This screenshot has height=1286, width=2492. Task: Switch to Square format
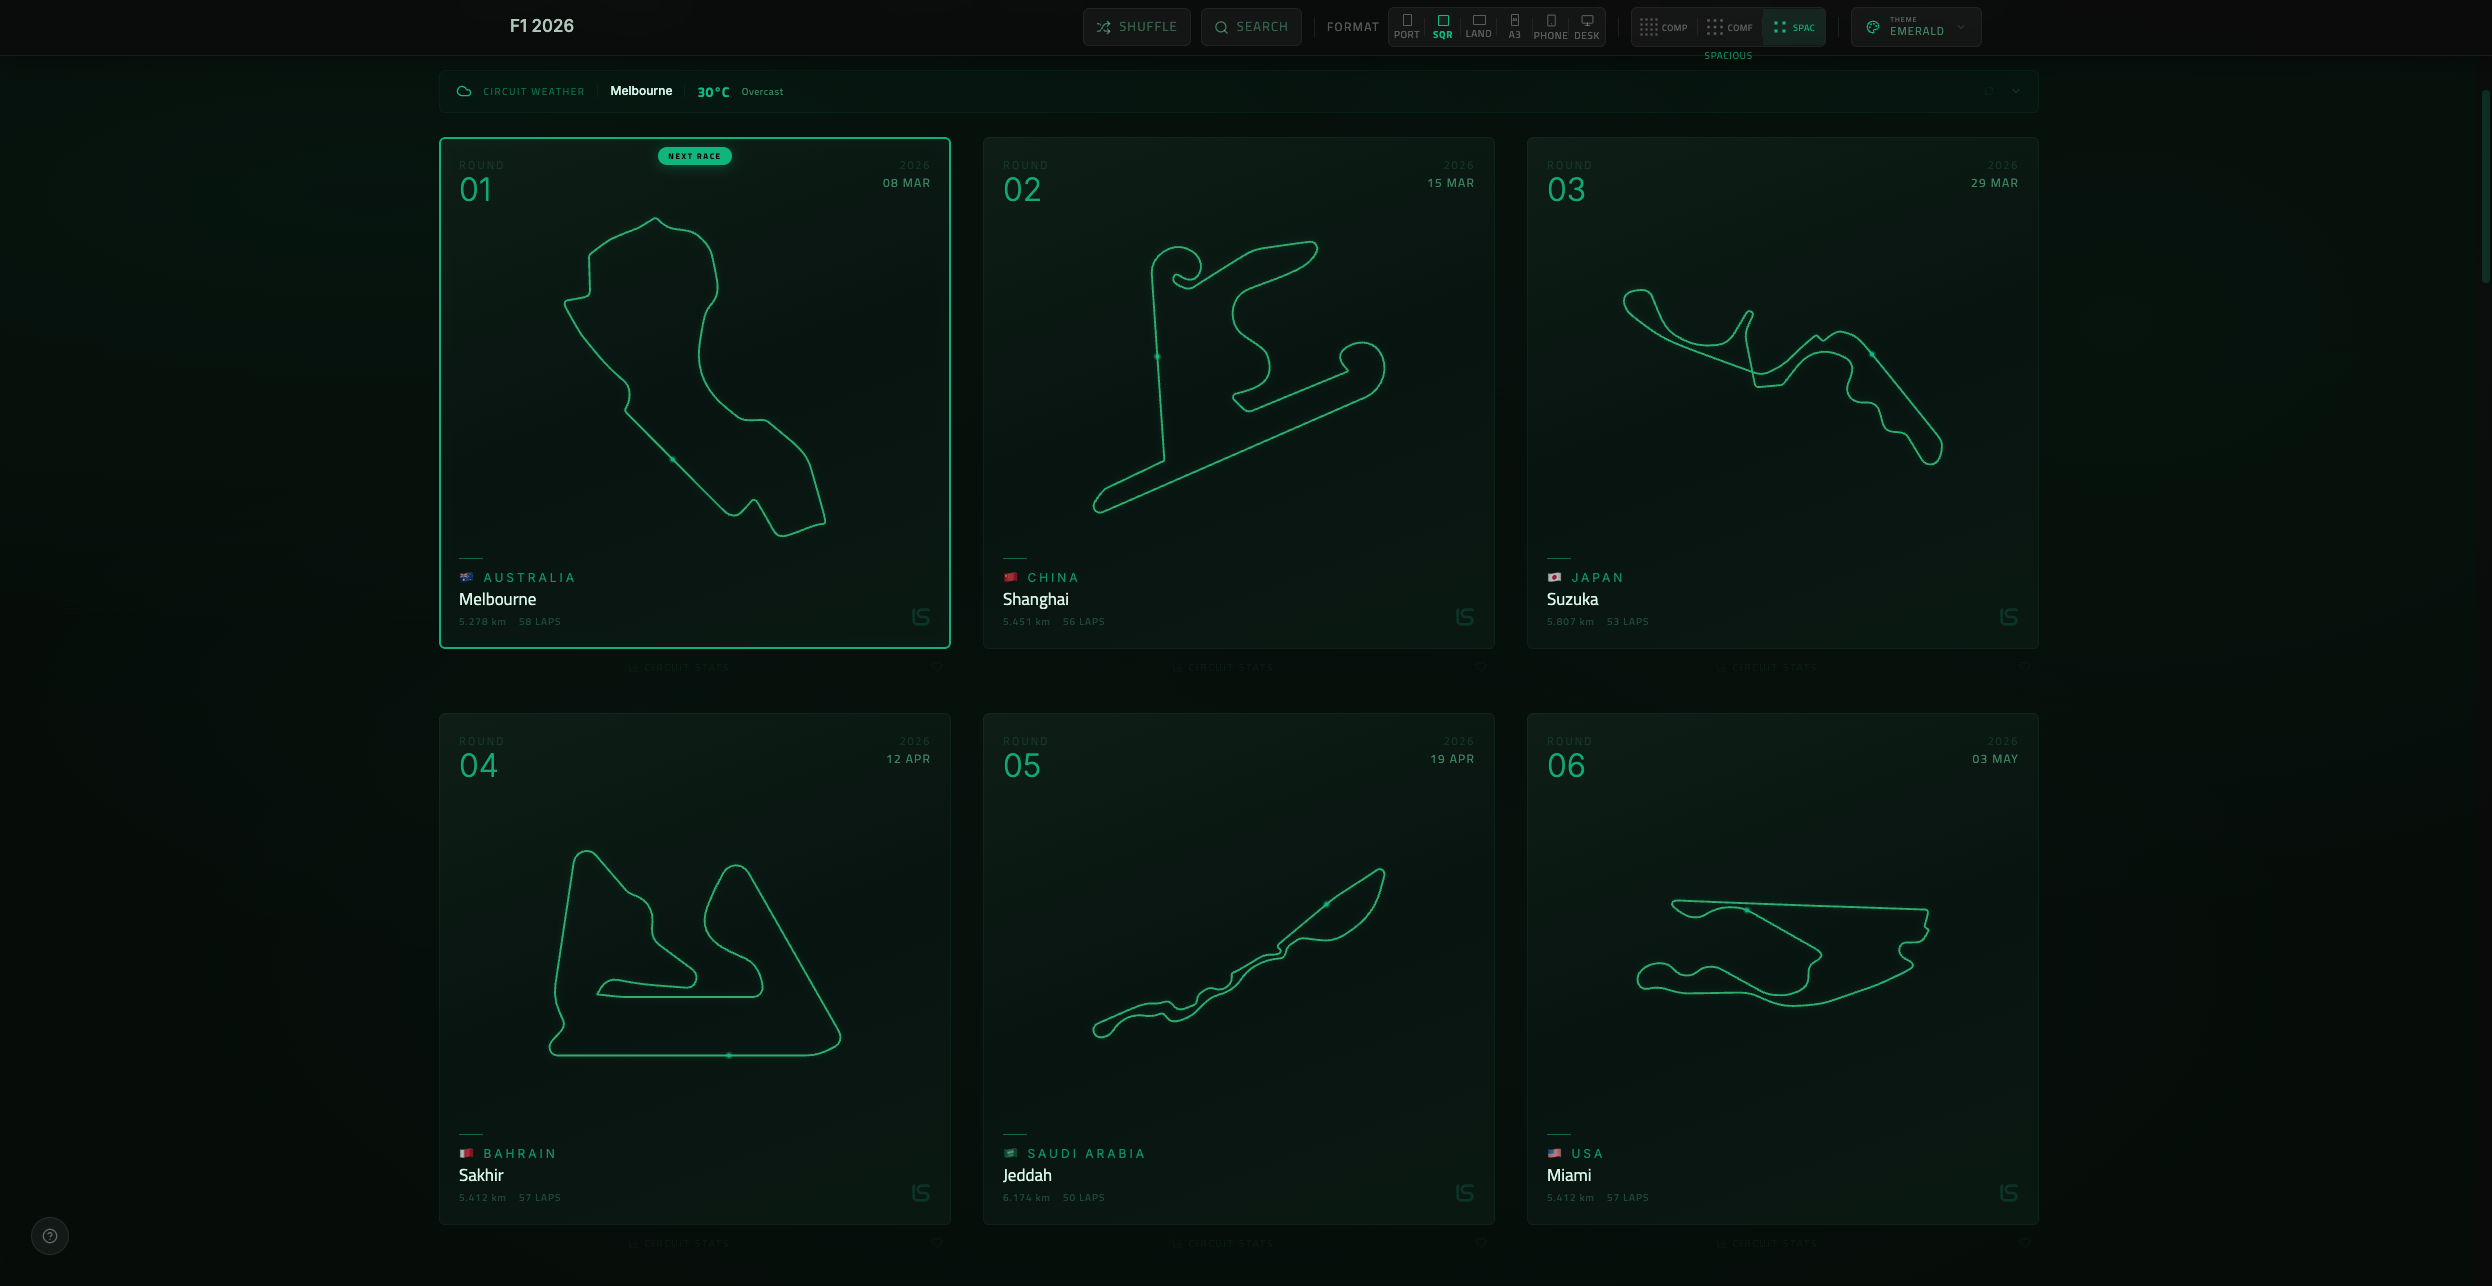click(1442, 27)
